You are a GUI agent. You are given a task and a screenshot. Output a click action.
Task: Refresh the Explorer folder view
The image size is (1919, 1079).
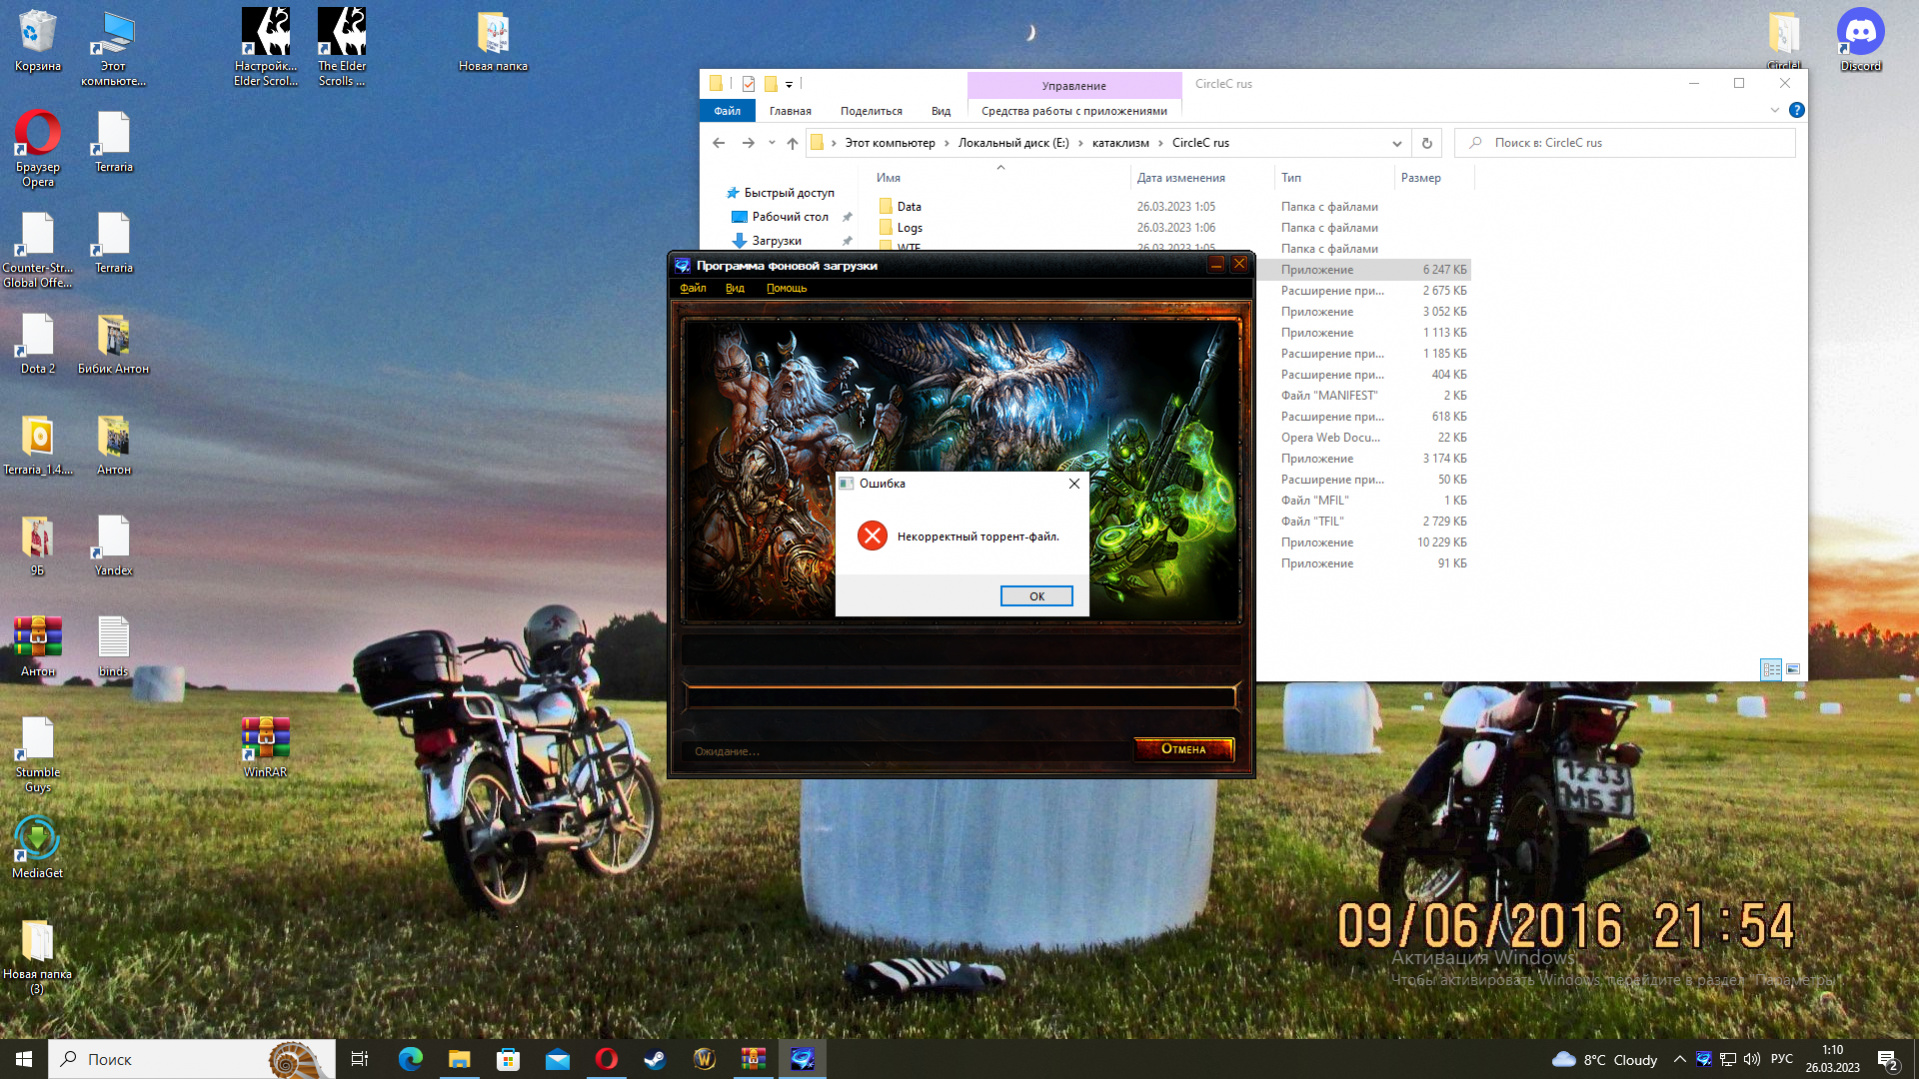tap(1427, 143)
